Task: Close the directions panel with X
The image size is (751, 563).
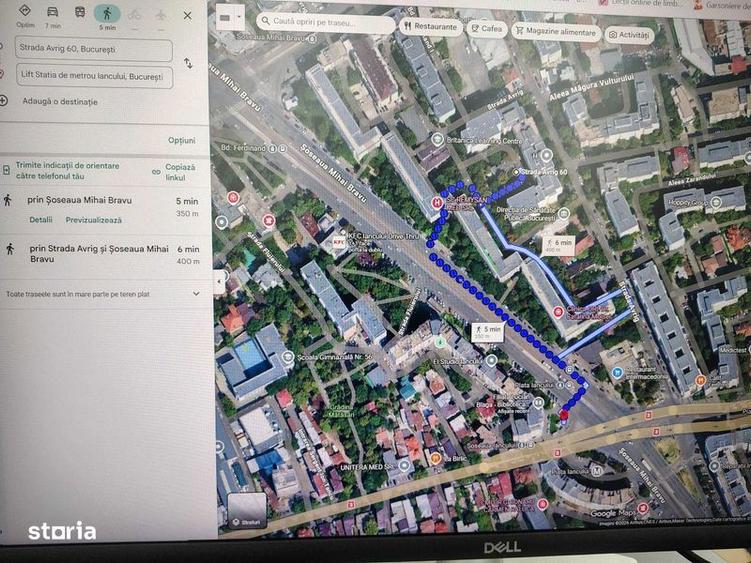Action: 187,16
